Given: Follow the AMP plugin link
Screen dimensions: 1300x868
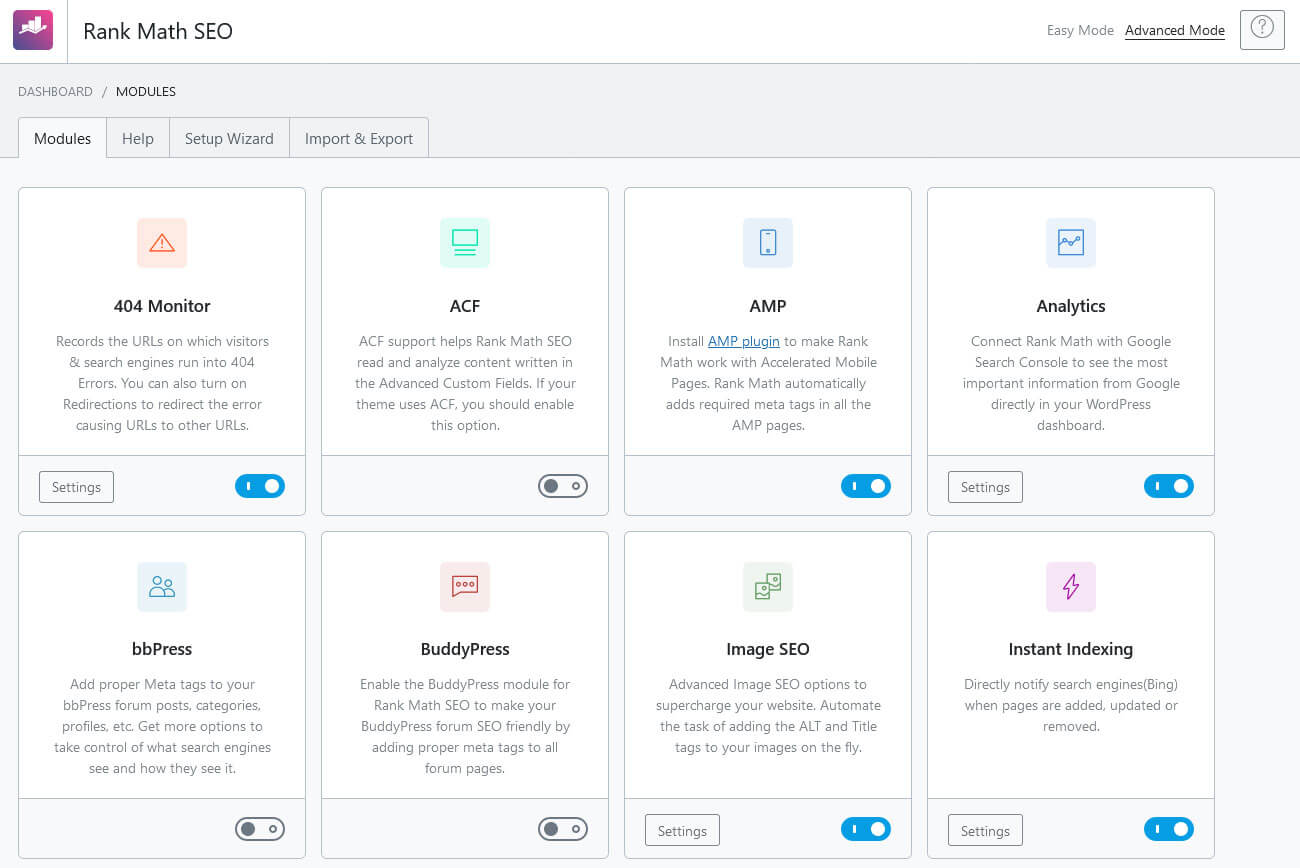Looking at the screenshot, I should pyautogui.click(x=743, y=341).
